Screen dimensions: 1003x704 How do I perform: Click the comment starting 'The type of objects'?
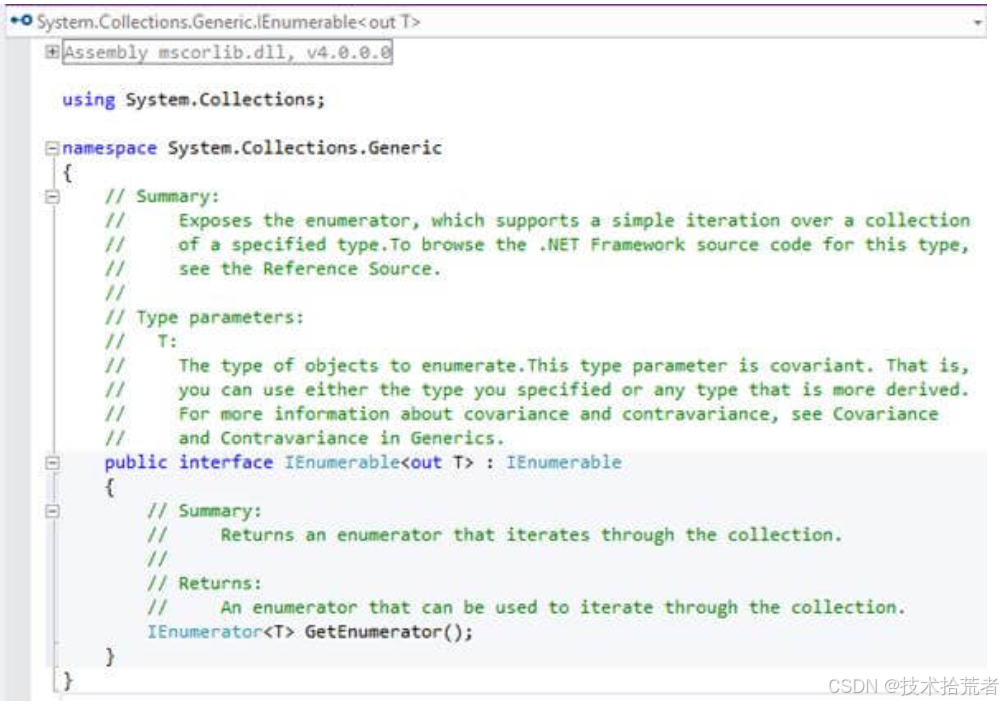coord(574,366)
